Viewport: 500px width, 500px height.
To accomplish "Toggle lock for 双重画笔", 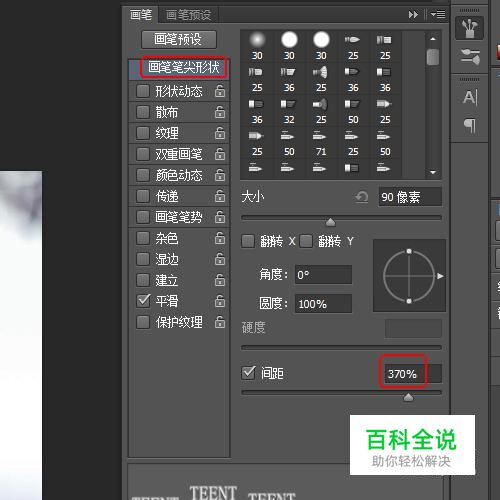I will 220,154.
